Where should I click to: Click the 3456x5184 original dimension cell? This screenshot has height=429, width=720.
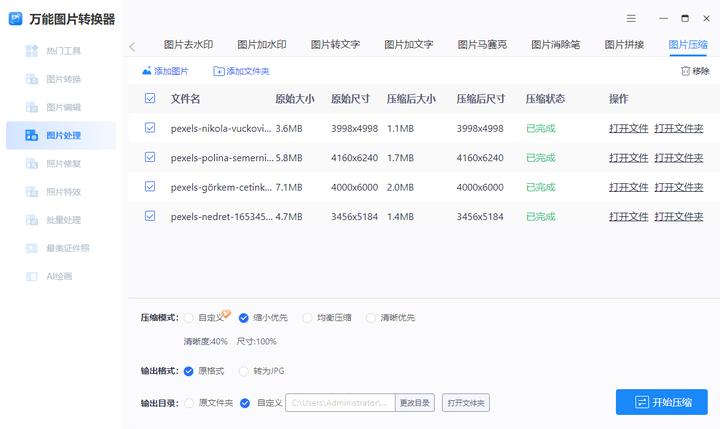tap(354, 217)
